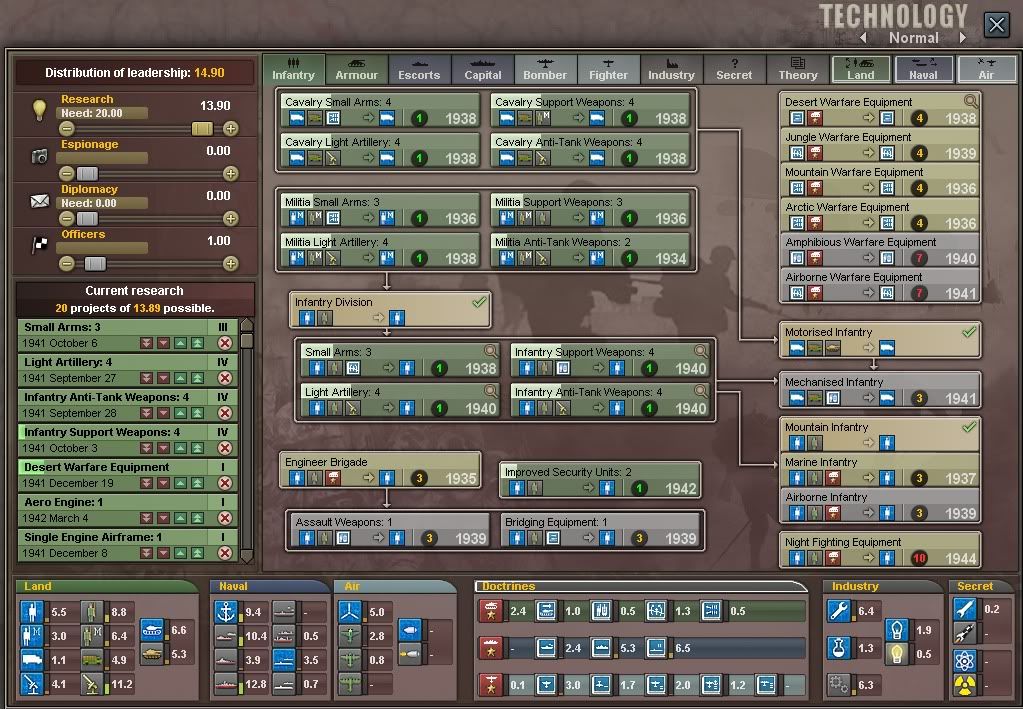This screenshot has height=709, width=1023.
Task: Toggle the Naval technology filter button
Action: tap(923, 68)
